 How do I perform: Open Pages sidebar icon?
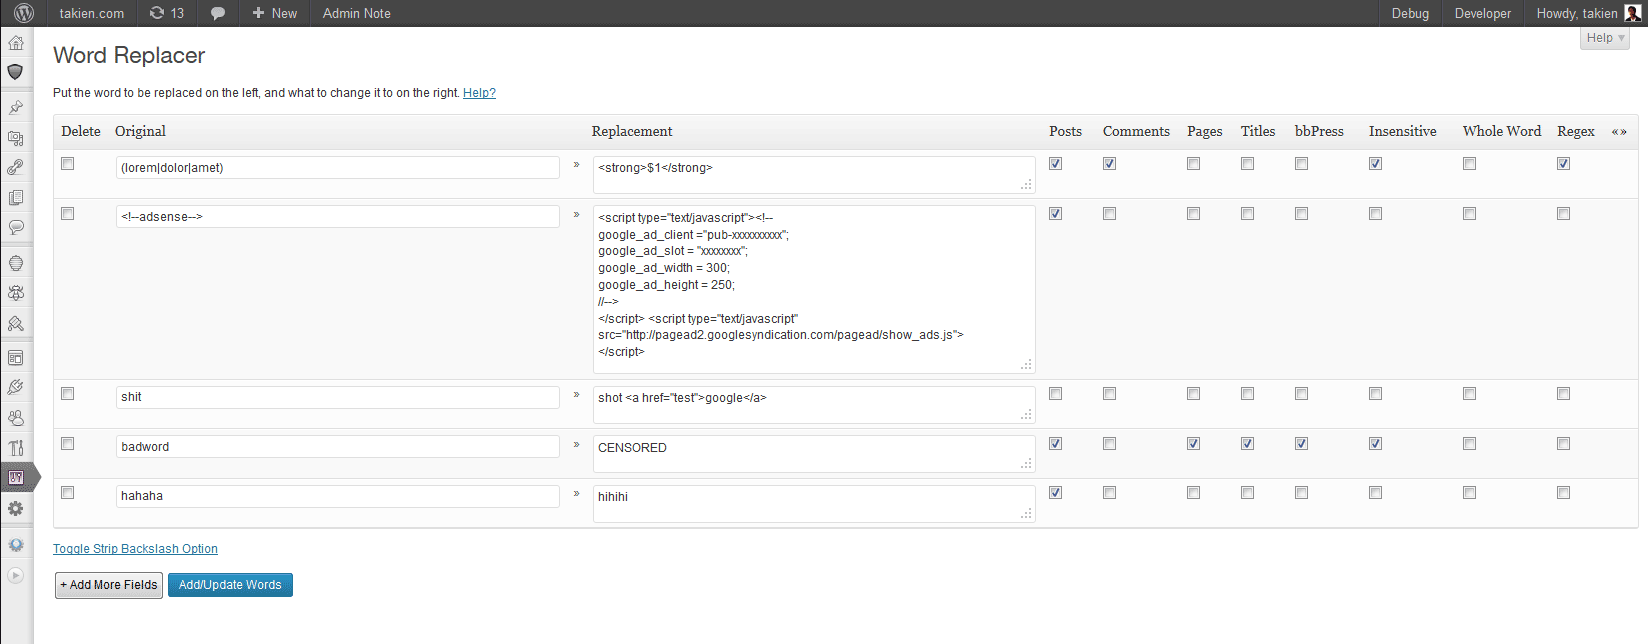coord(16,198)
